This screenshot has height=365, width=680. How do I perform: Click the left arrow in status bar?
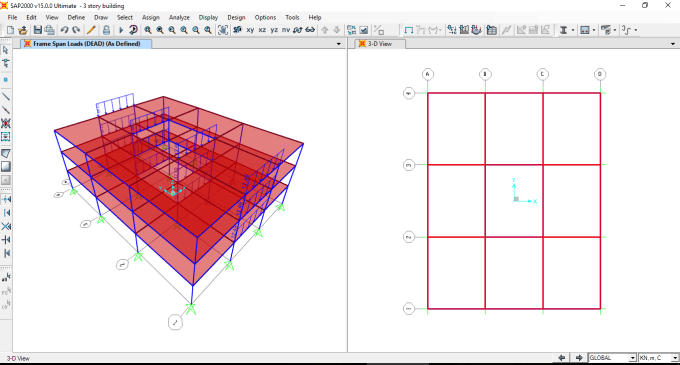[562, 358]
